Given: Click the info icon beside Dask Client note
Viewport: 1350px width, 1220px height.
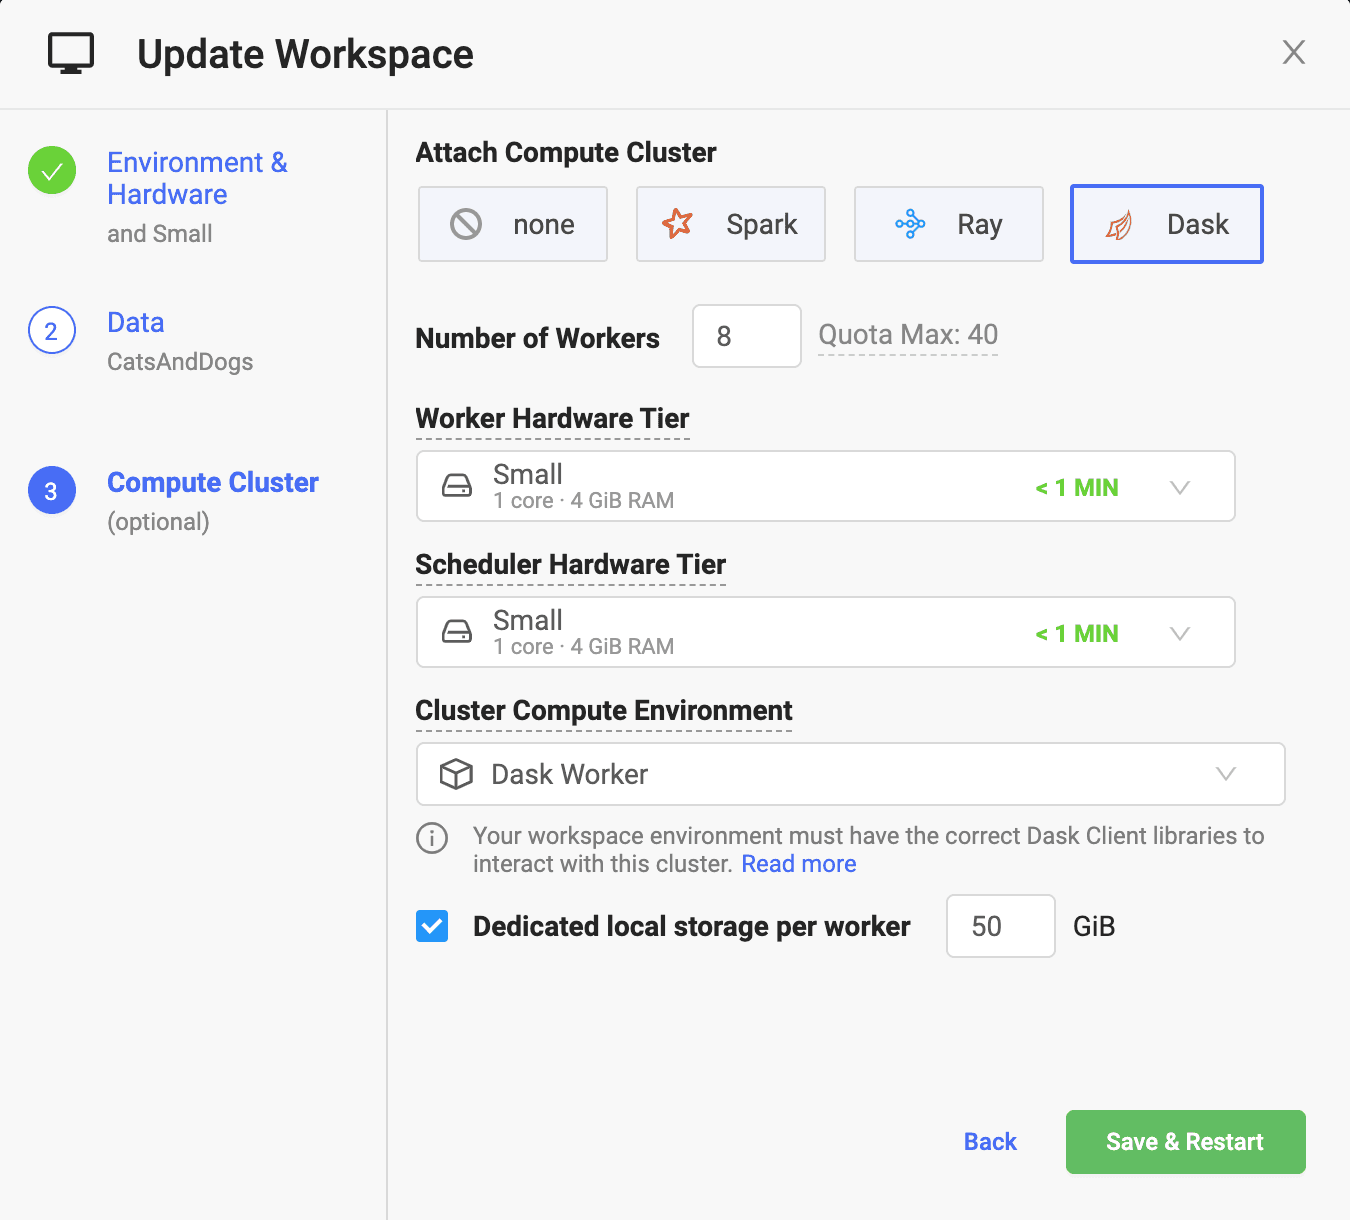Looking at the screenshot, I should click(432, 838).
